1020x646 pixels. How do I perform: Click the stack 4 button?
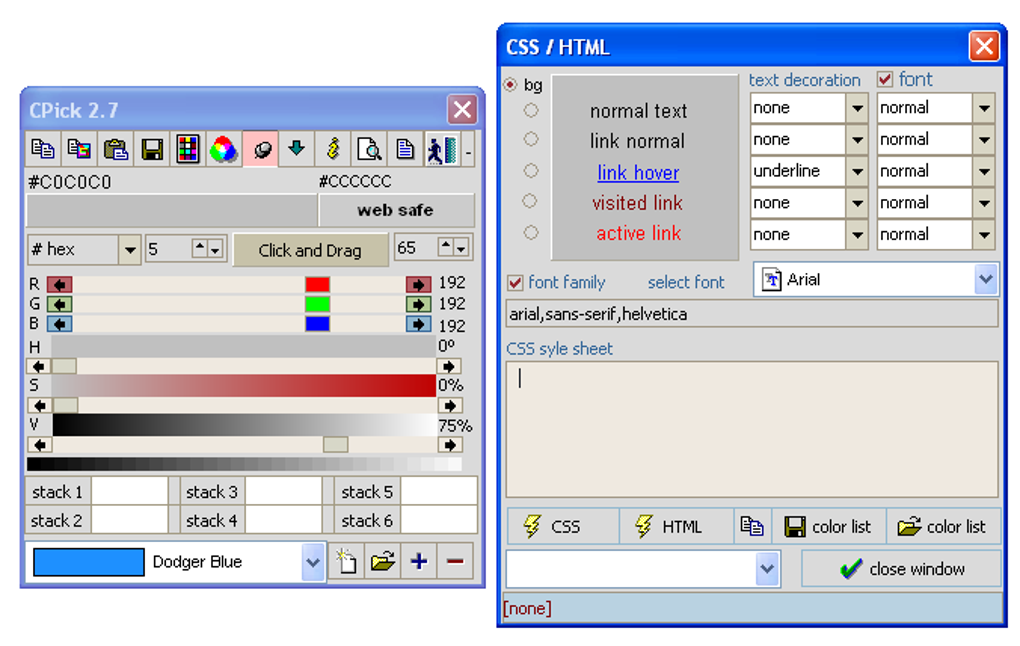coord(211,520)
